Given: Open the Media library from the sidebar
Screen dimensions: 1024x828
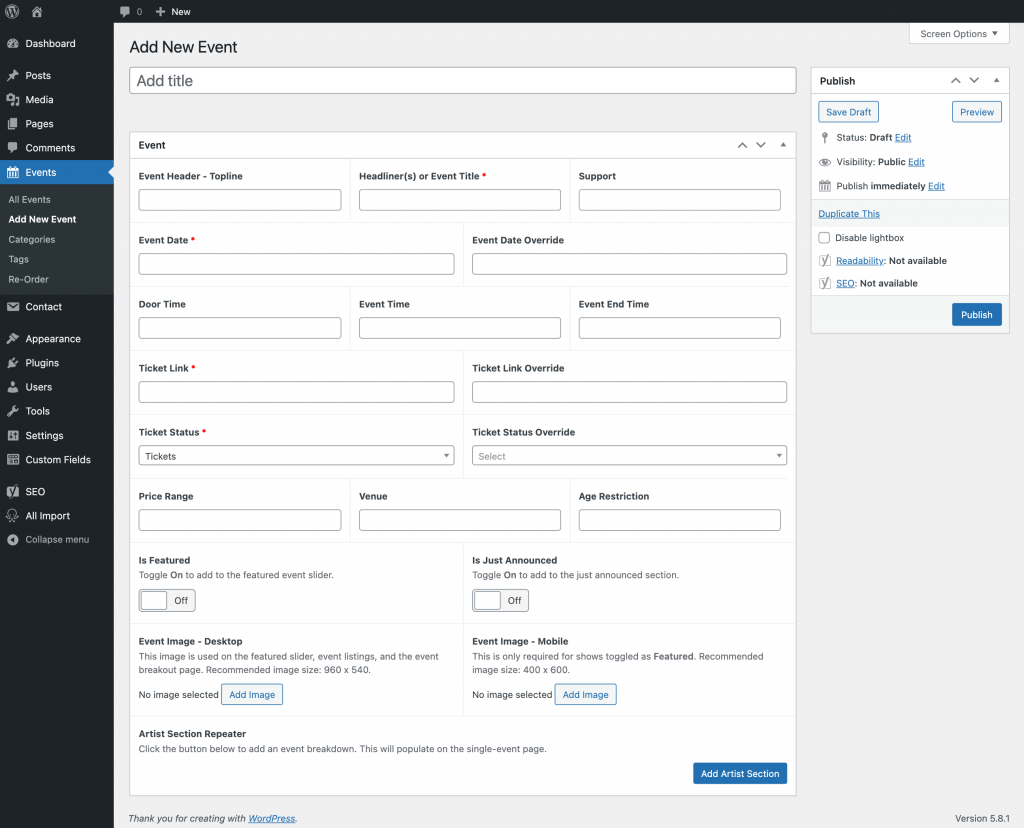Looking at the screenshot, I should pos(40,99).
